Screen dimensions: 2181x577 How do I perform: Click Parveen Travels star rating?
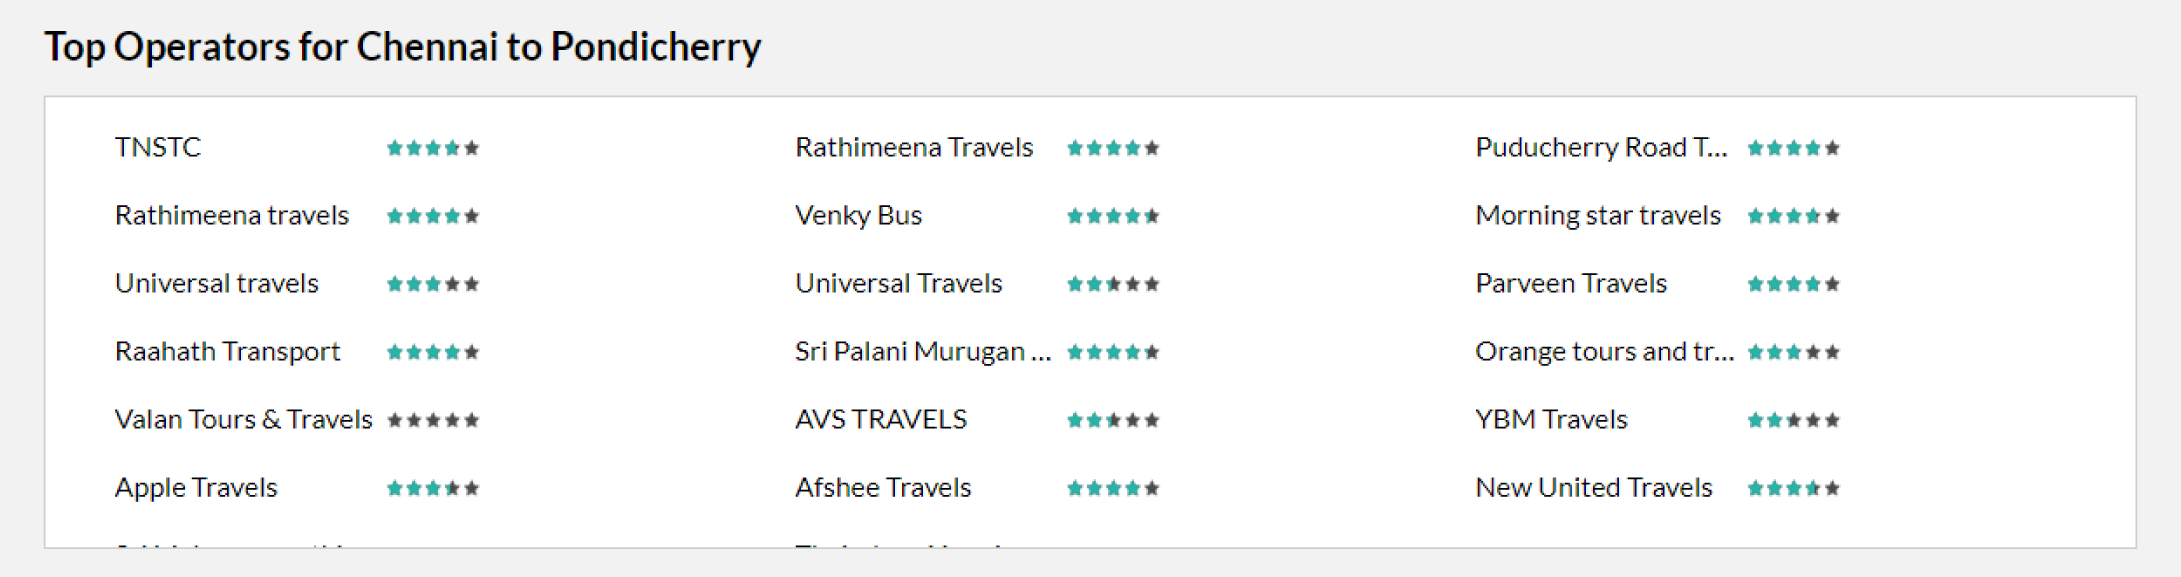coord(1793,284)
